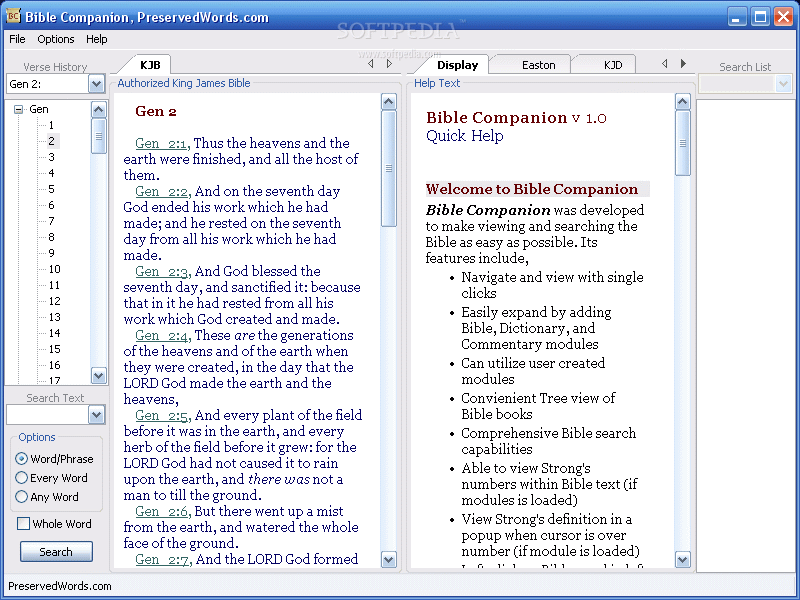800x600 pixels.
Task: Click the Search Text input field
Action: click(x=47, y=415)
